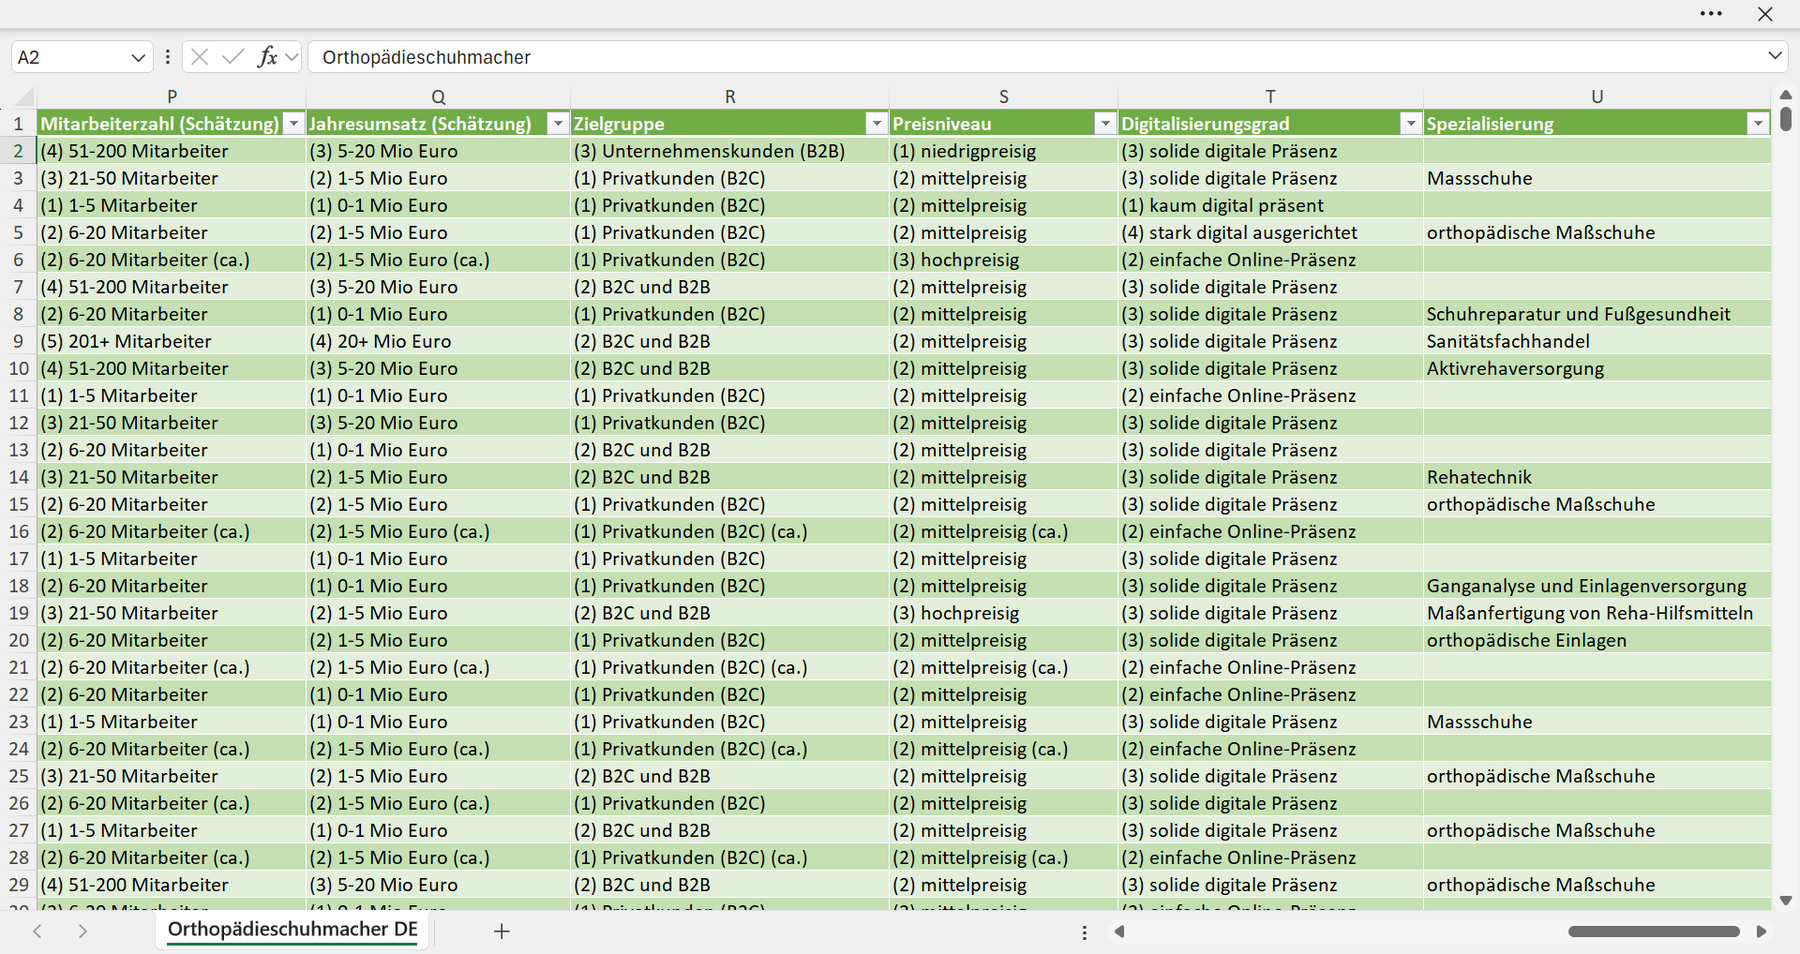Open filter for Jahresumsatz (Schätzung) column

point(558,124)
